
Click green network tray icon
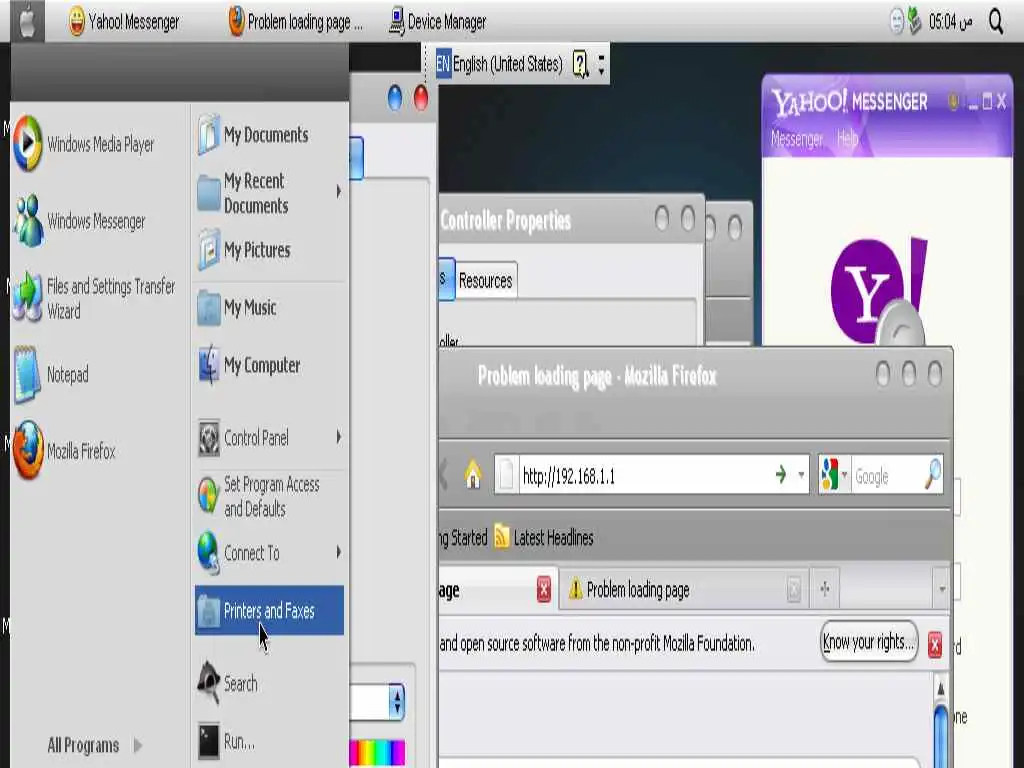click(x=914, y=22)
